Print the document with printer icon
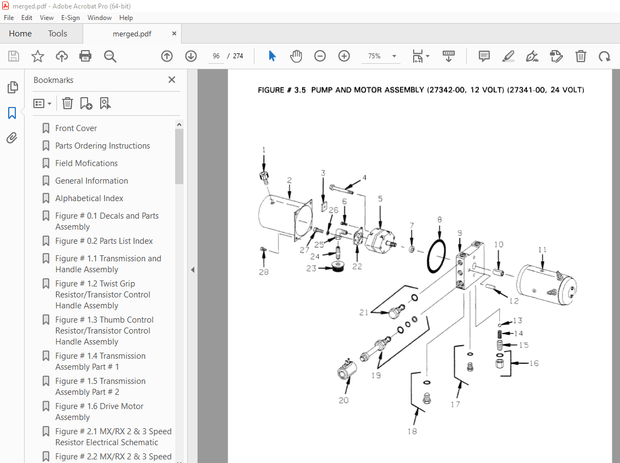This screenshot has height=463, width=620. [x=85, y=56]
